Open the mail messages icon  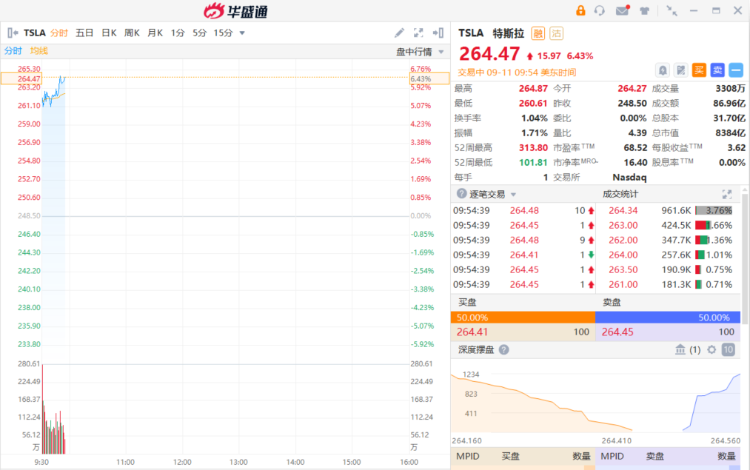(623, 10)
